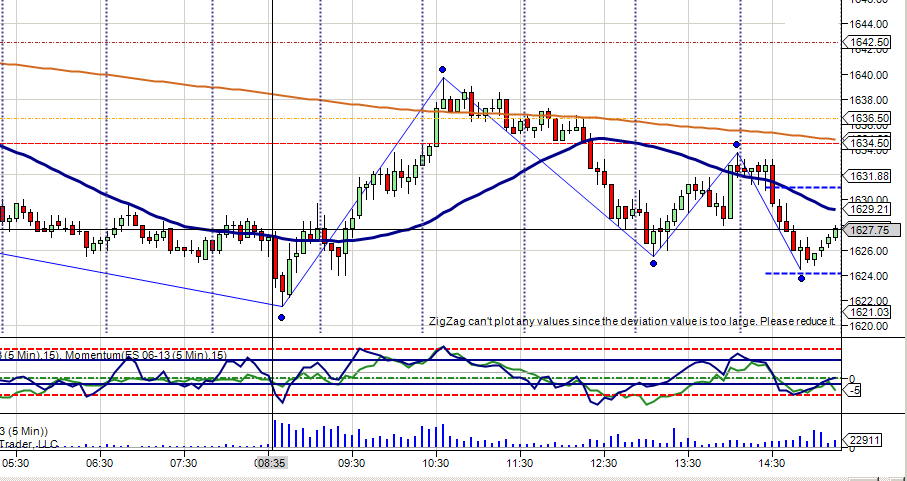Viewport: 907px width, 481px height.
Task: Click the highlighted 08:35 time label
Action: 271,463
